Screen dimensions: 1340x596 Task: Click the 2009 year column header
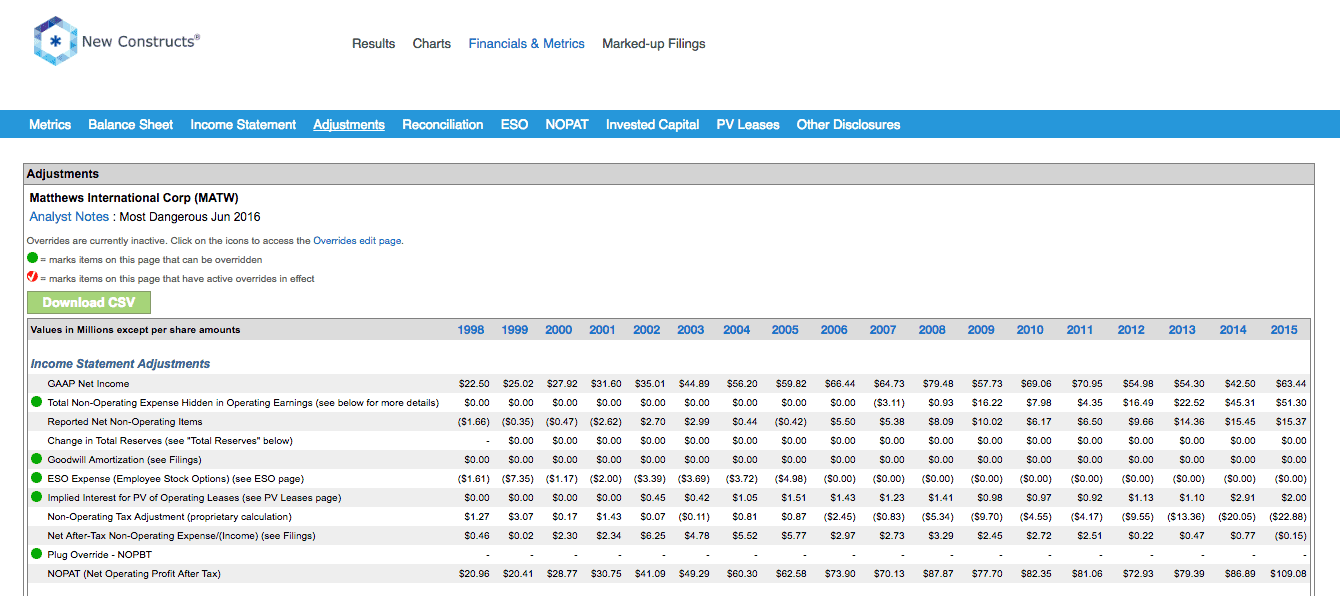pos(981,330)
